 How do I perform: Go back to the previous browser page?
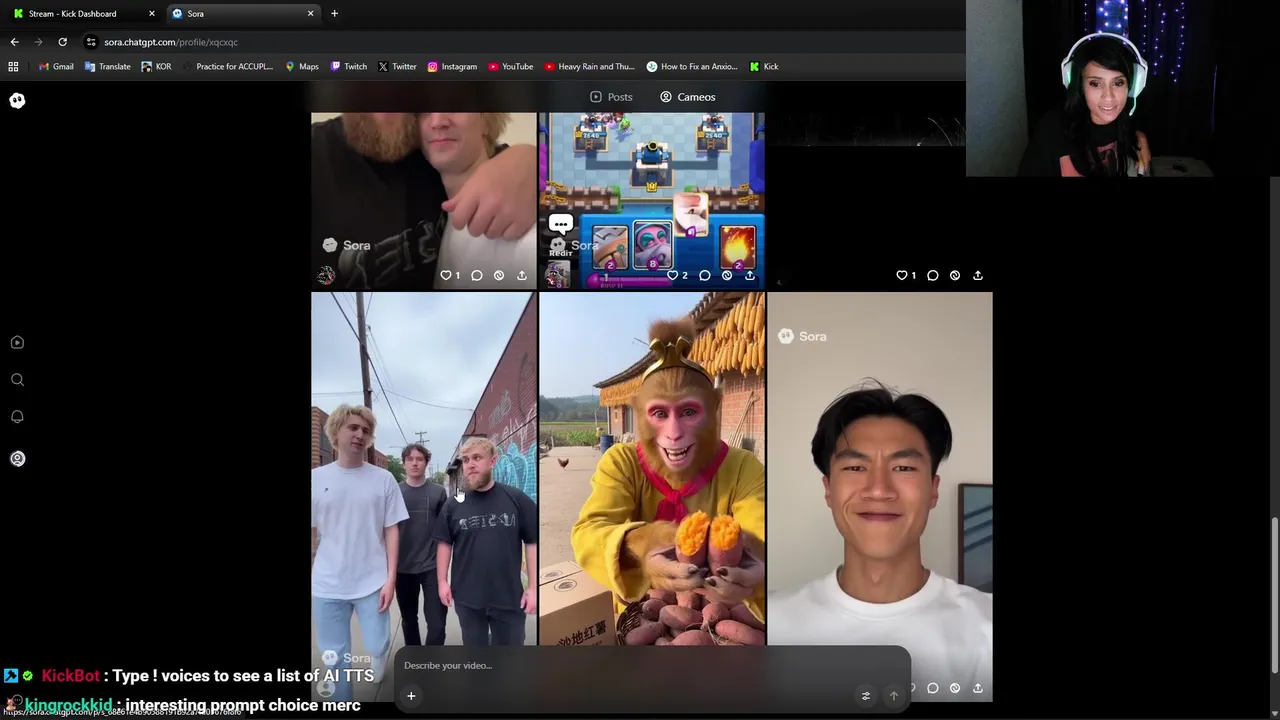tap(14, 42)
